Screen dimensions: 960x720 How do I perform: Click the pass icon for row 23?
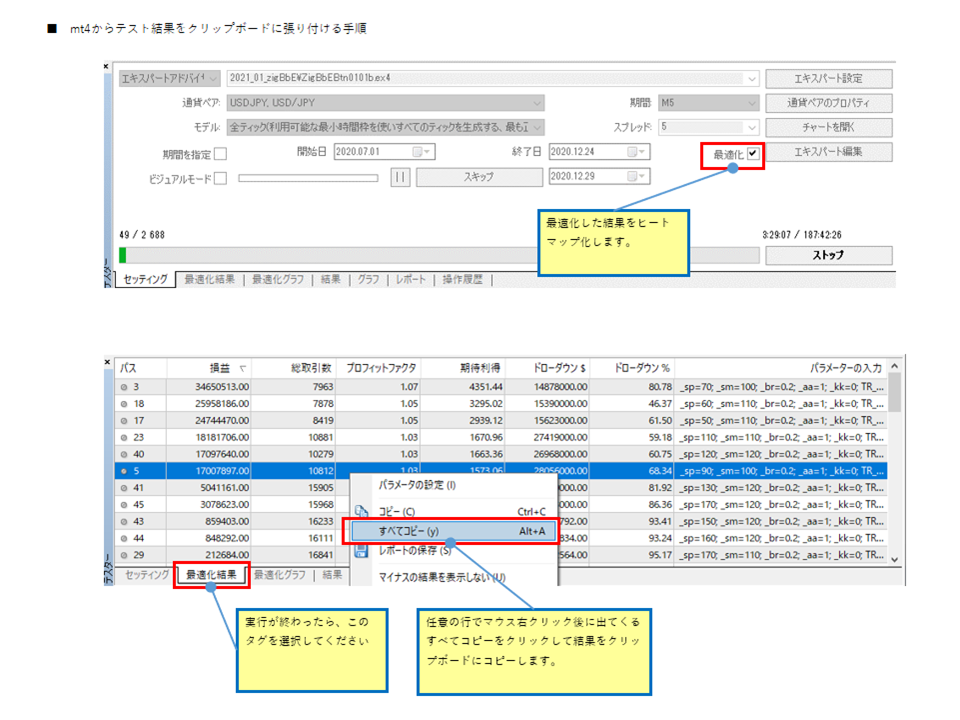124,438
